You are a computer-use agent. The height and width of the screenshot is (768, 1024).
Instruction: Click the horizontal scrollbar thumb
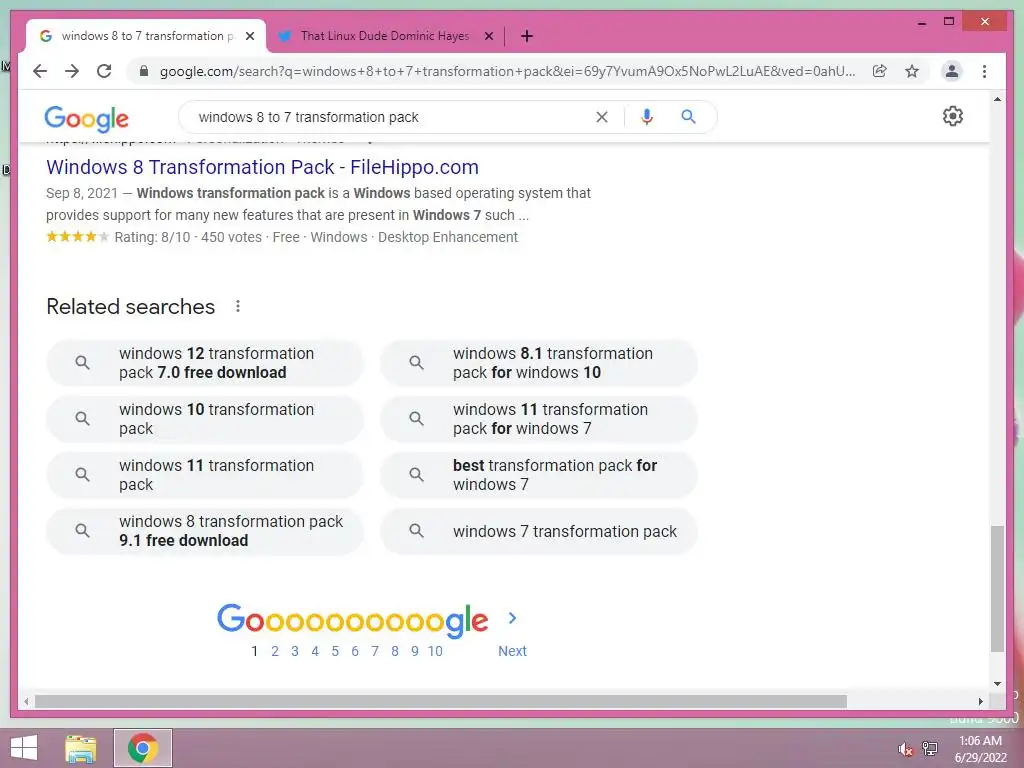tap(441, 701)
